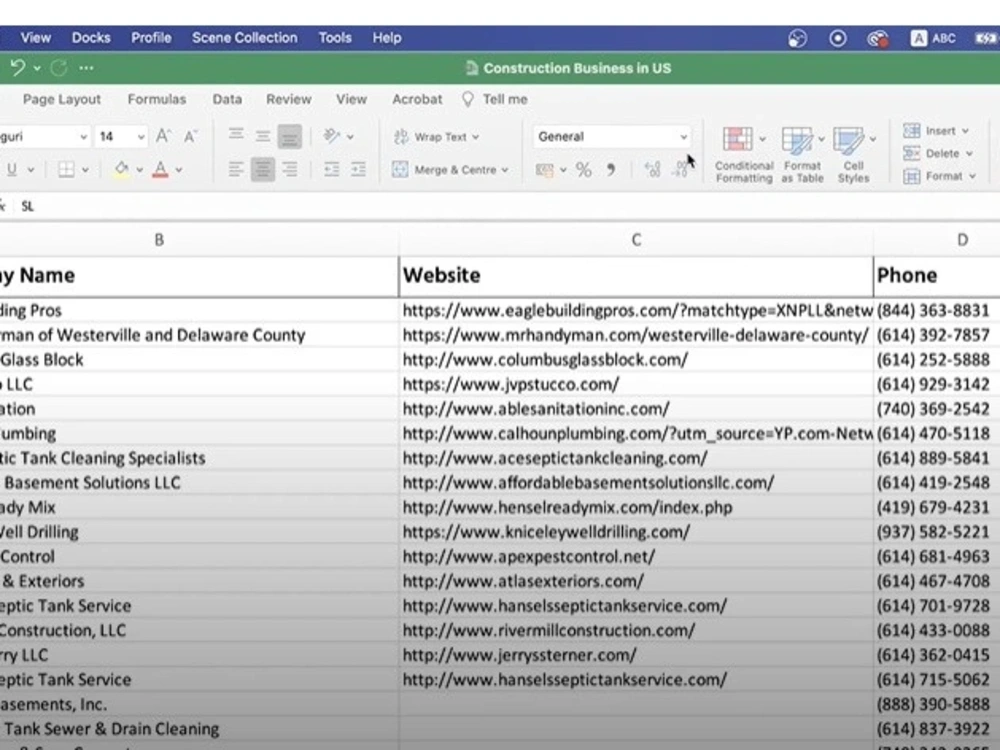The height and width of the screenshot is (750, 1000).
Task: Click the accounting currency format icon
Action: pos(545,170)
